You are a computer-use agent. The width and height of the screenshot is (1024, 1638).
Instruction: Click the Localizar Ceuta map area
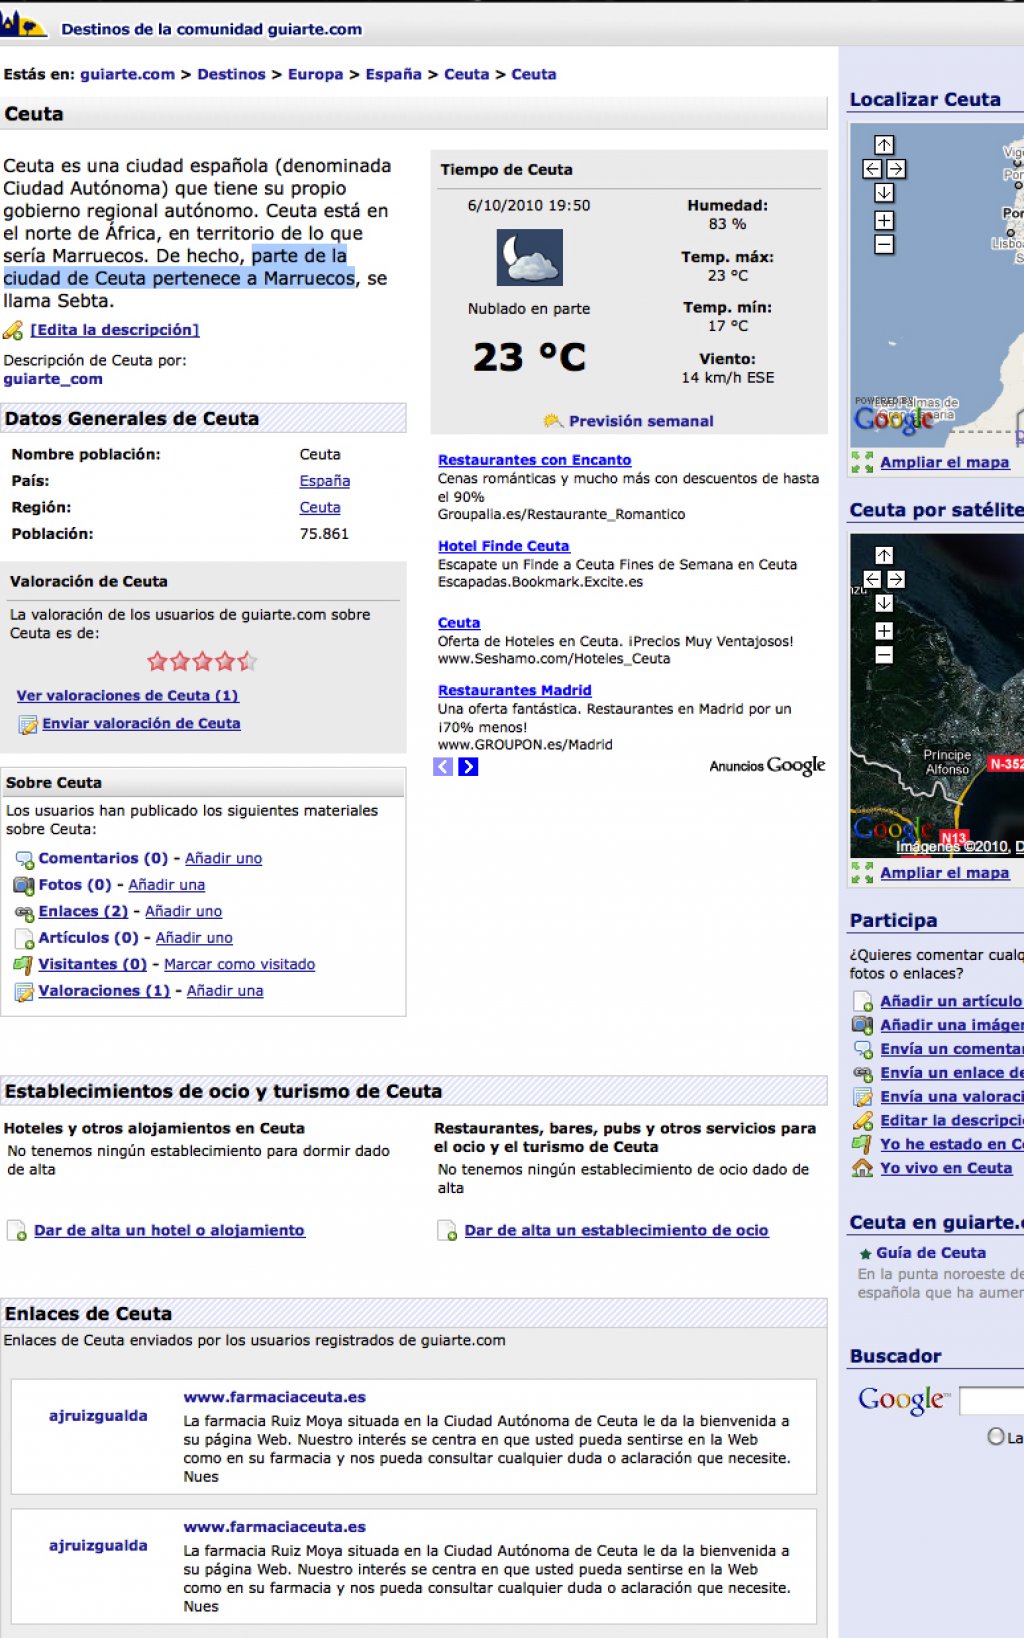point(937,285)
